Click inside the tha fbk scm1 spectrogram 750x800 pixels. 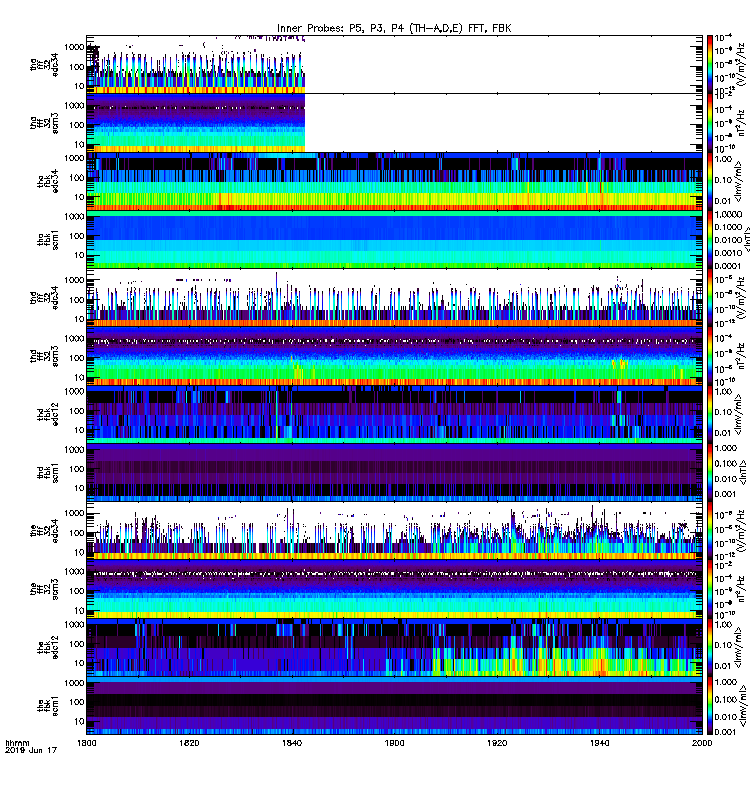[394, 239]
